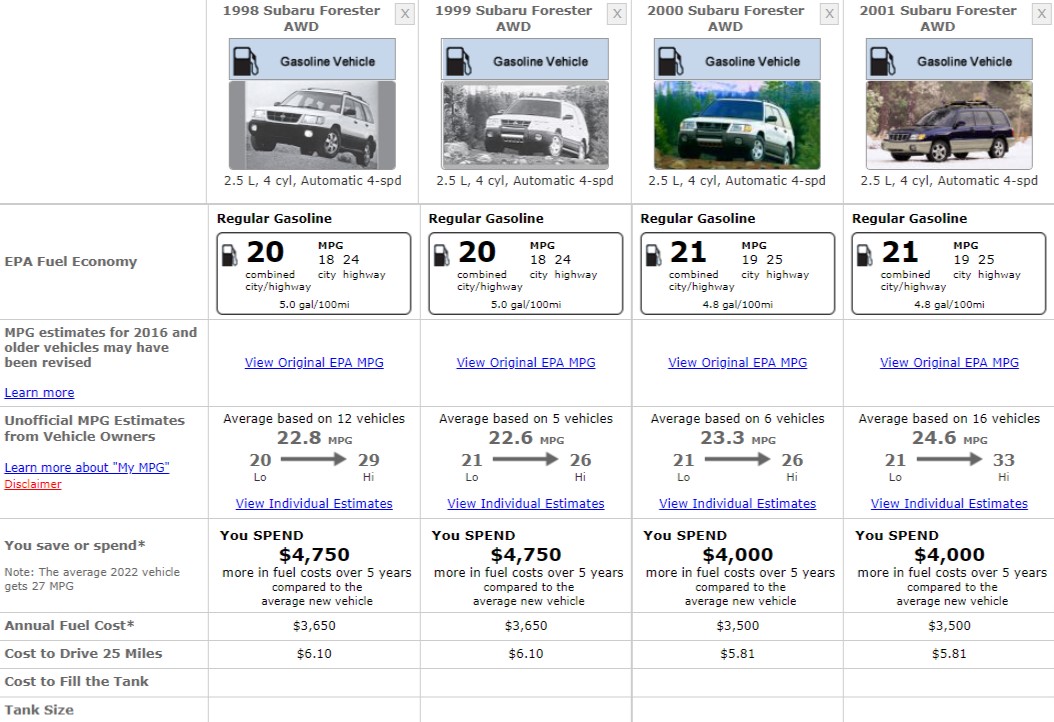
Task: View Individual Estimates for 1999 Forester
Action: pyautogui.click(x=526, y=504)
